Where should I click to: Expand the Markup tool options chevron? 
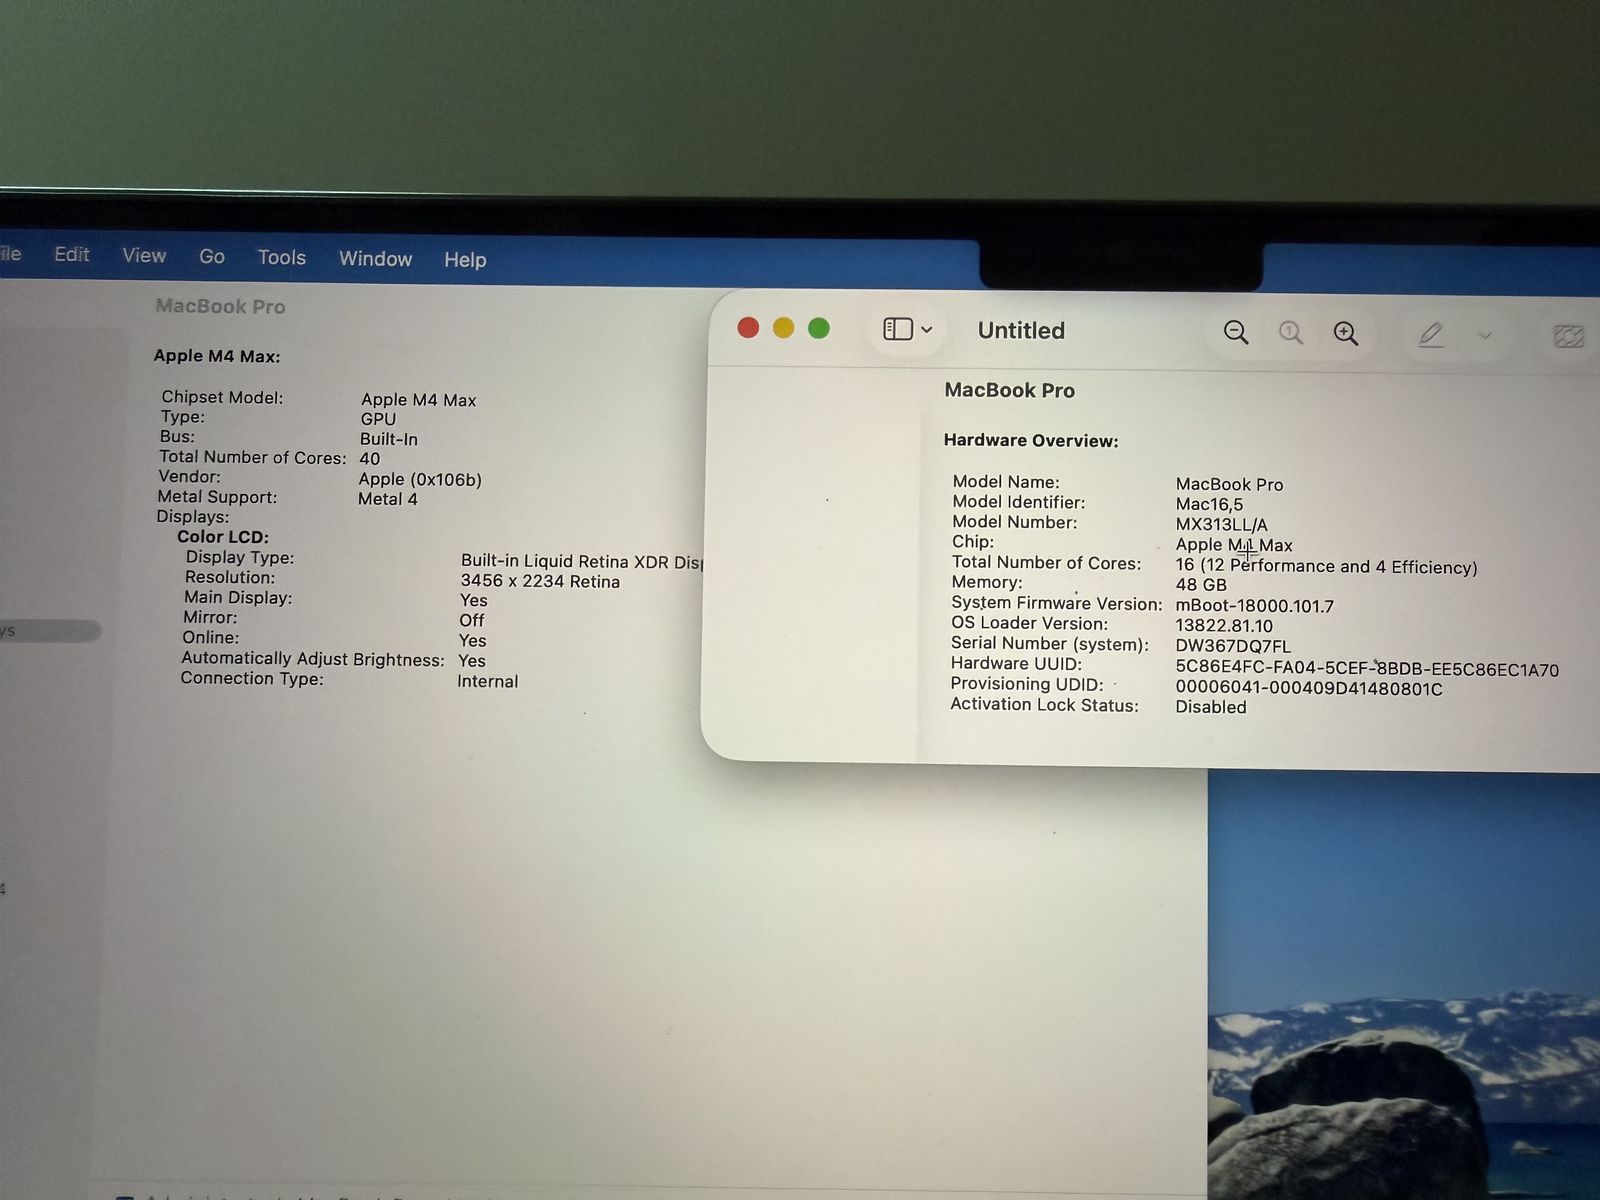click(1485, 336)
